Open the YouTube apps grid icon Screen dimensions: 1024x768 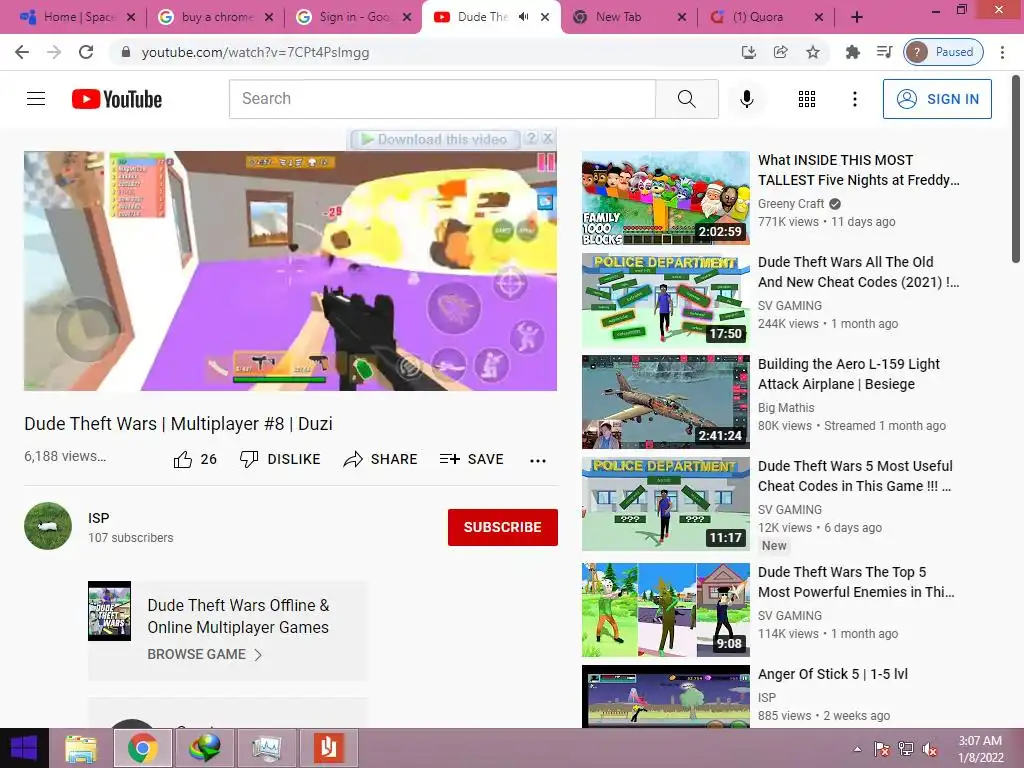807,99
